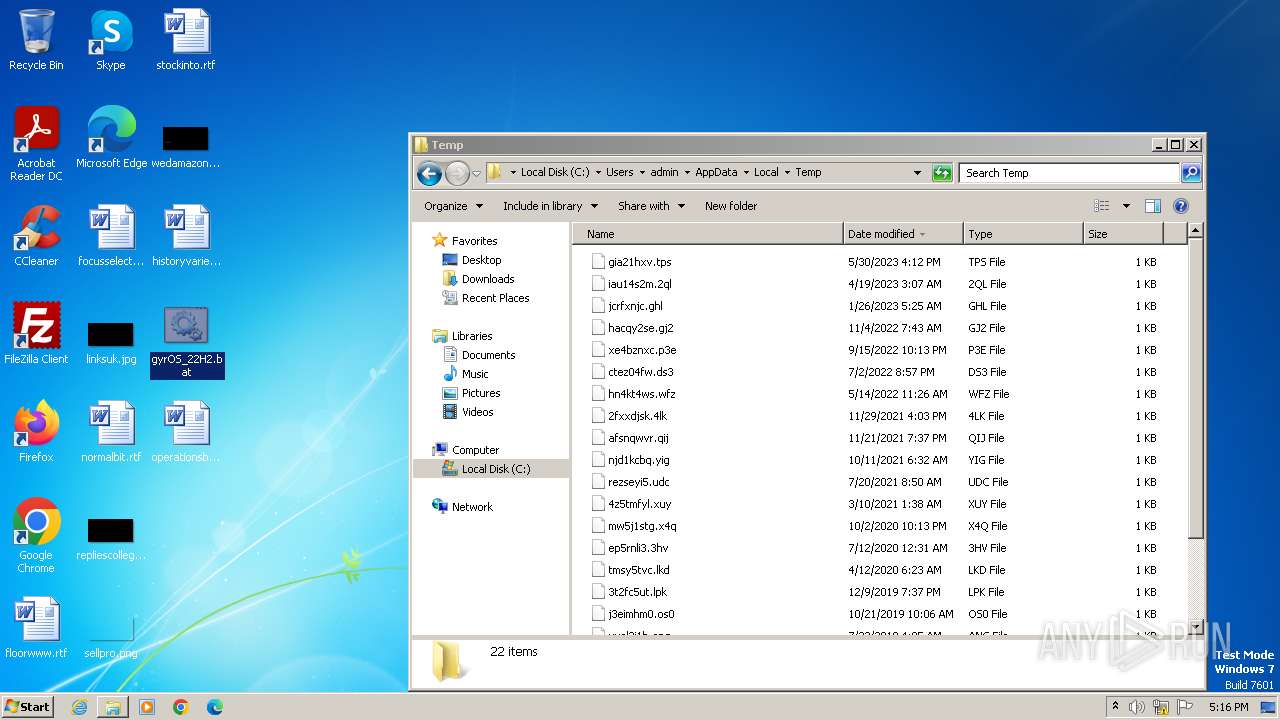Screen dimensions: 1280x720
Task: Click Local Disk (C:) breadcrumb
Action: (x=556, y=173)
